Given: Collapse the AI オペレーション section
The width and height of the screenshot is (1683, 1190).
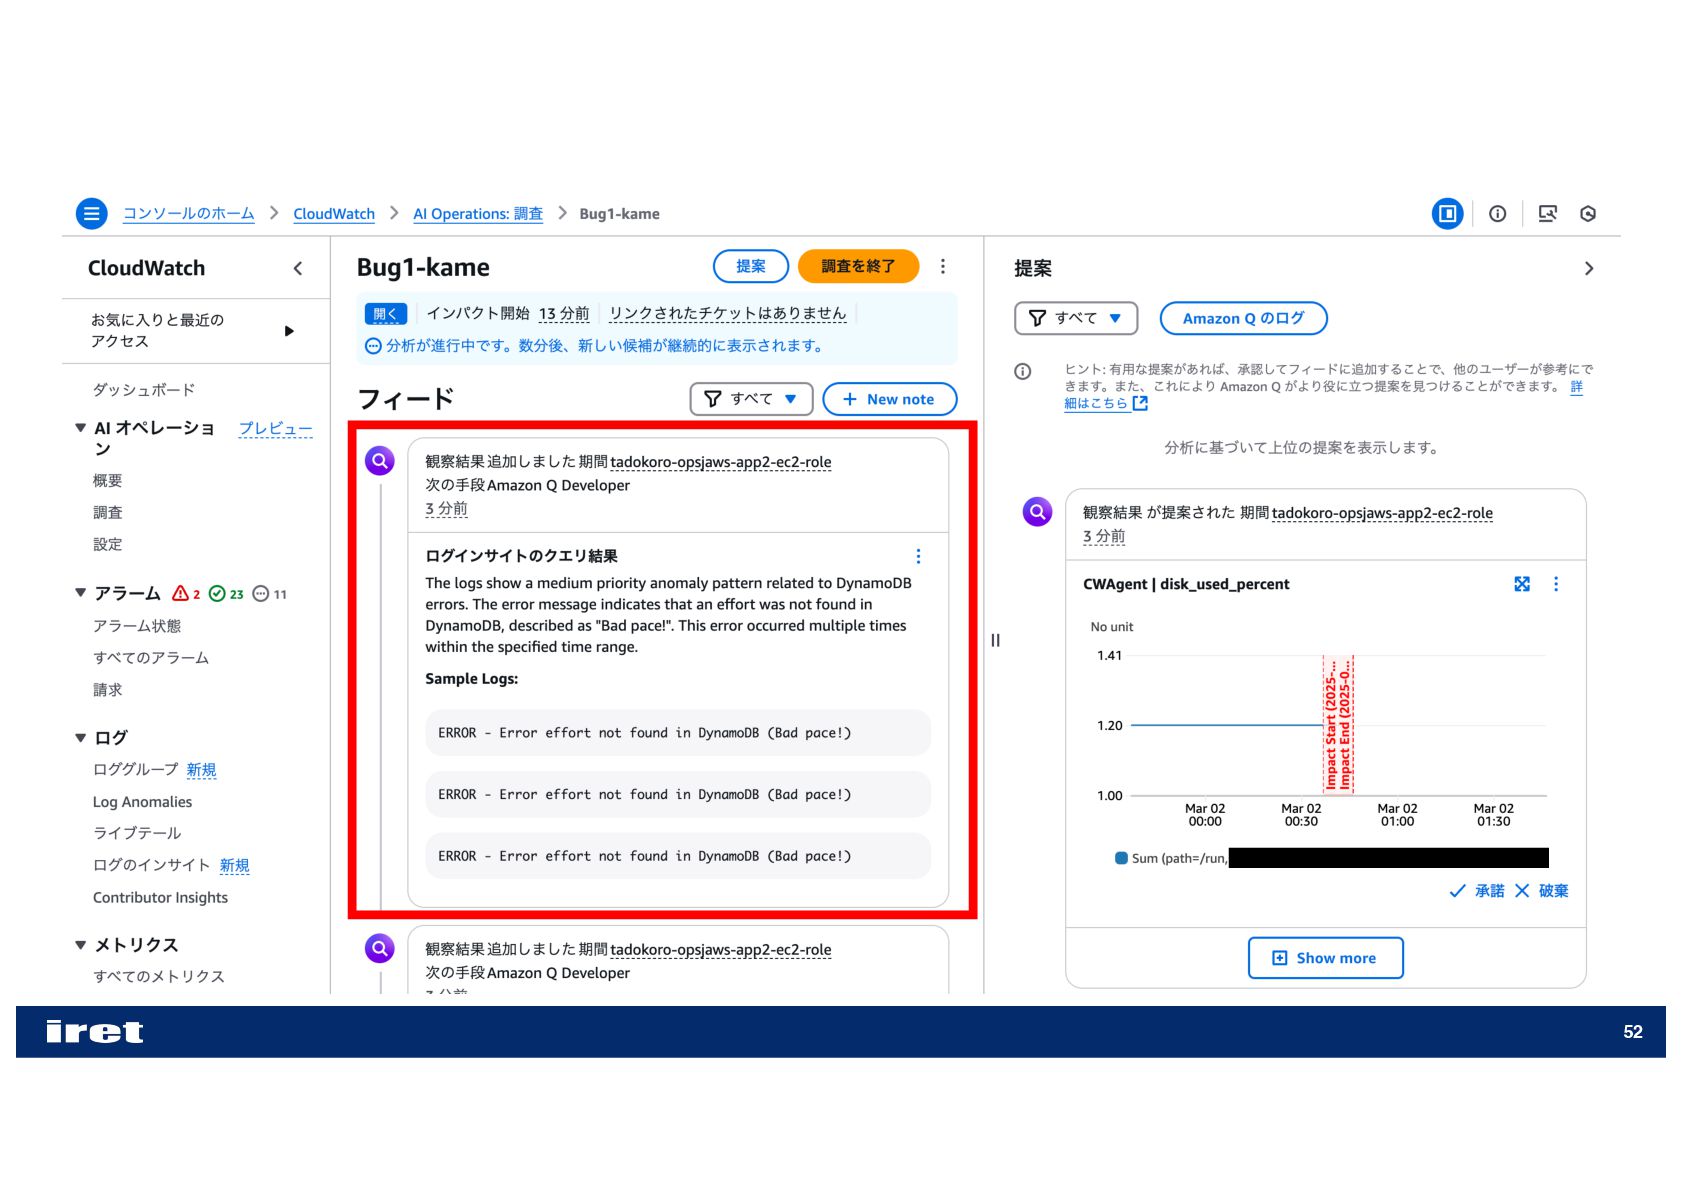Looking at the screenshot, I should click(x=80, y=428).
